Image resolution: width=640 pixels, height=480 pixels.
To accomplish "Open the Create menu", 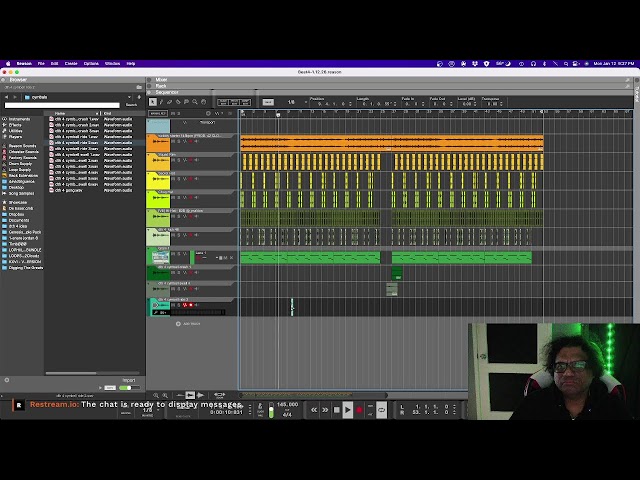I will point(71,64).
